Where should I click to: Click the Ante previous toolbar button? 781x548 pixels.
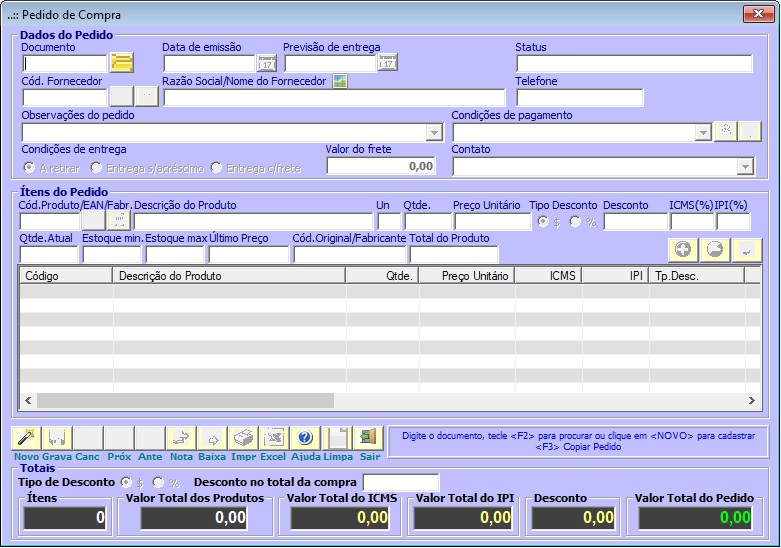click(150, 438)
